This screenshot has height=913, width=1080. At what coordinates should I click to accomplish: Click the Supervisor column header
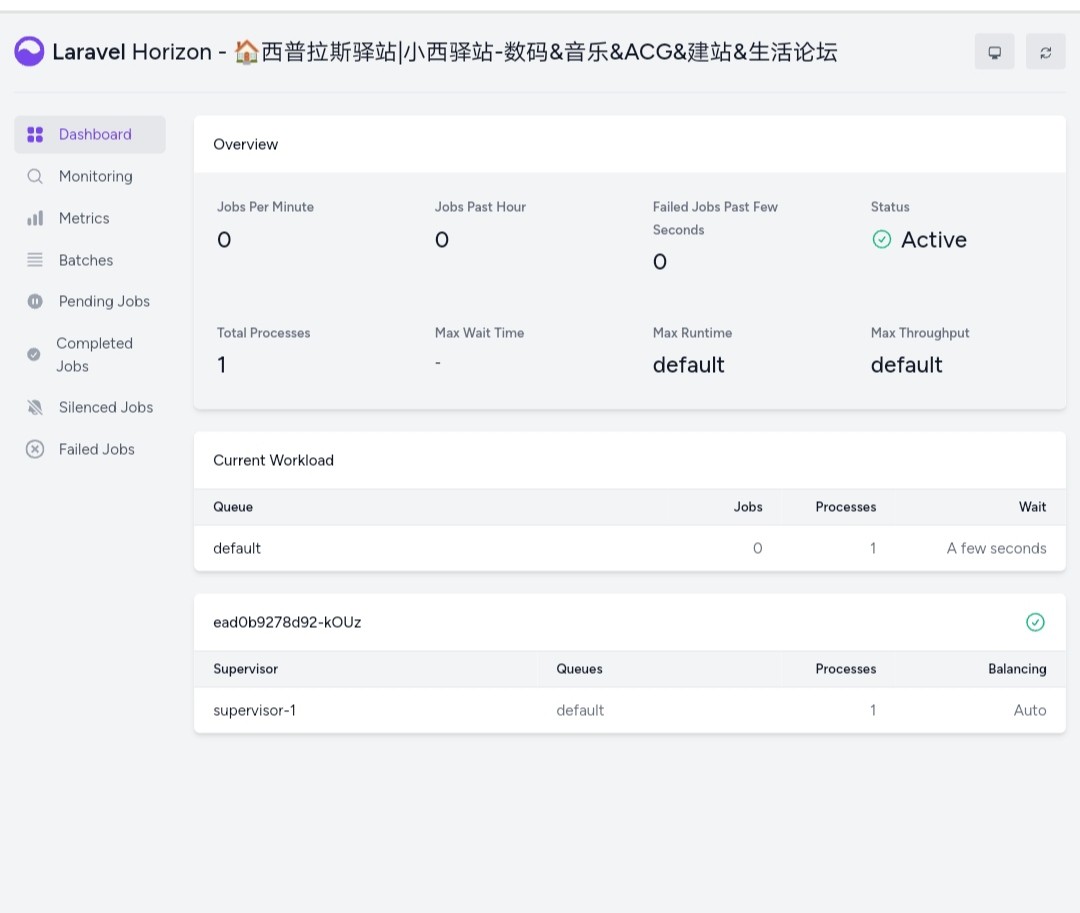[245, 669]
